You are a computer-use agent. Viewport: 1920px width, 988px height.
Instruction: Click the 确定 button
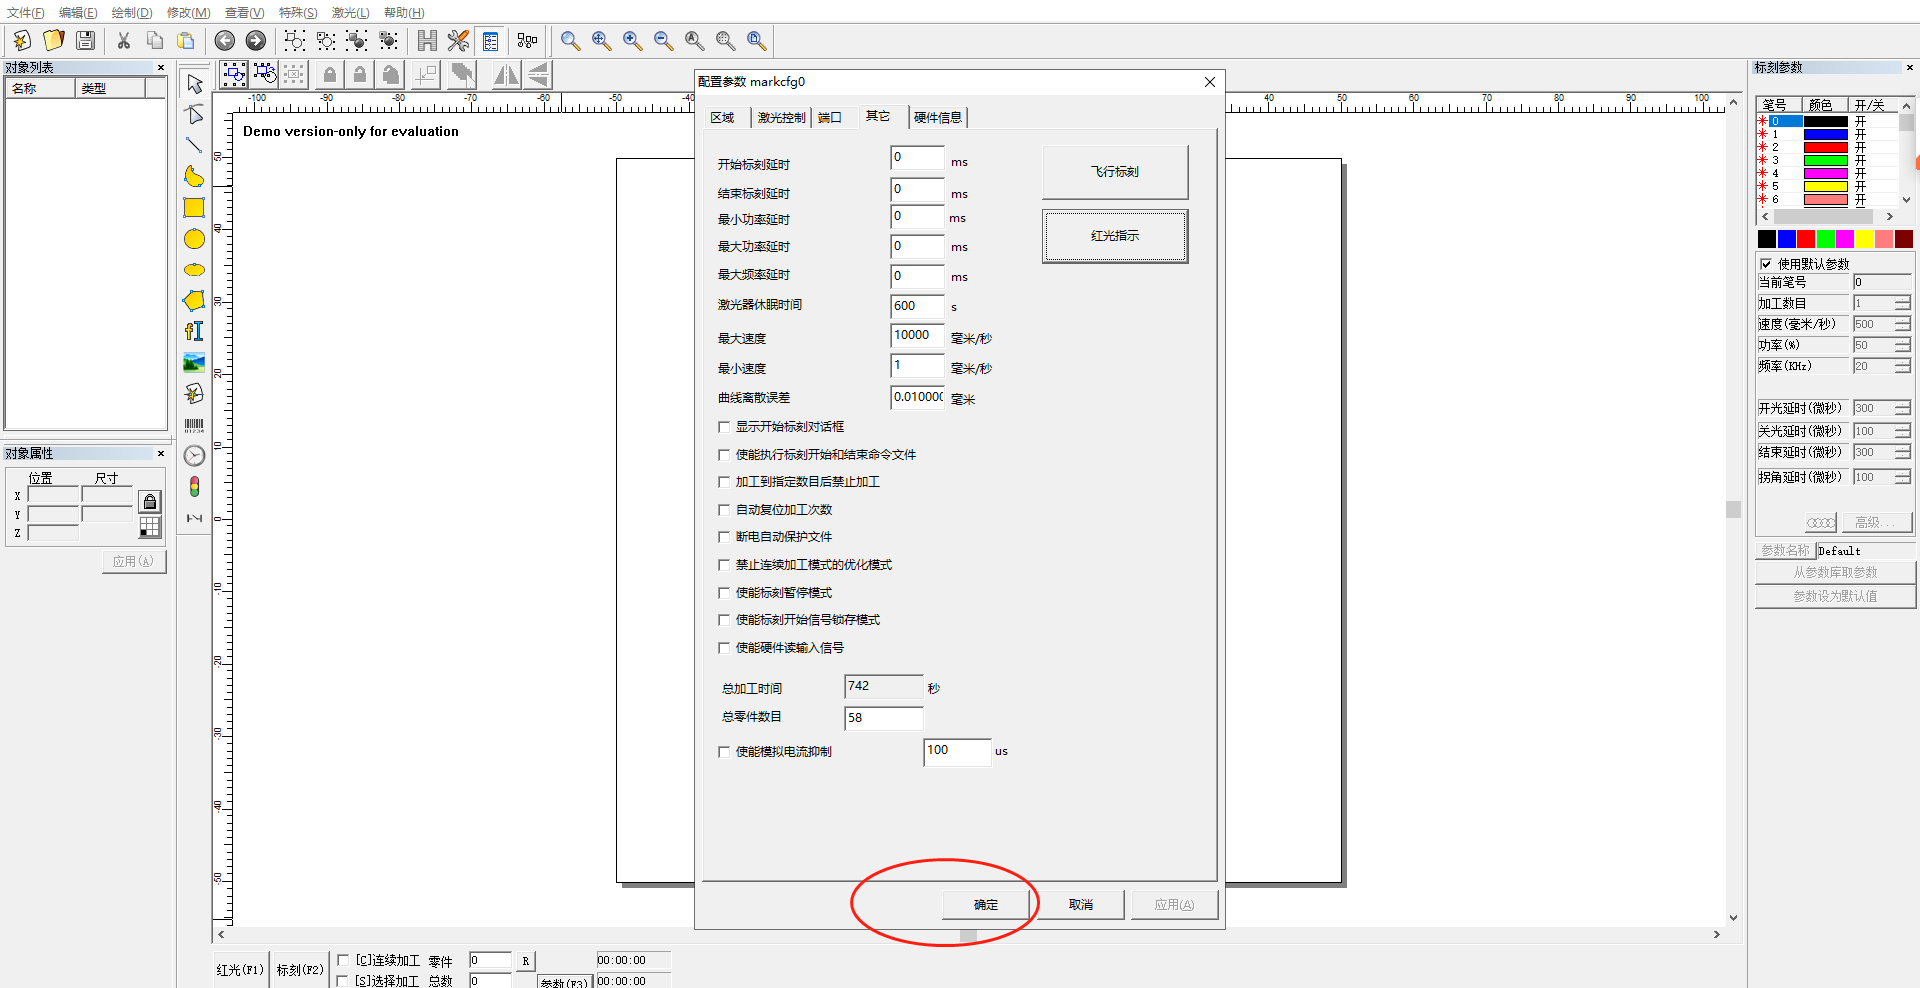coord(985,905)
